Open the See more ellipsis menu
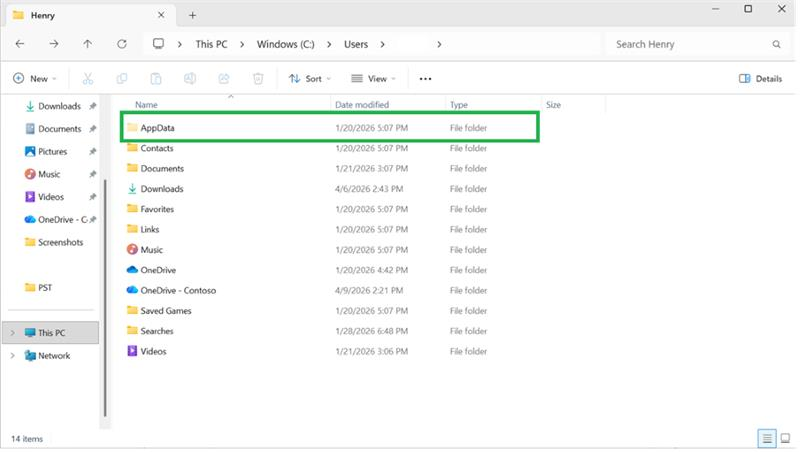Screen dimensions: 800x452 coord(425,79)
